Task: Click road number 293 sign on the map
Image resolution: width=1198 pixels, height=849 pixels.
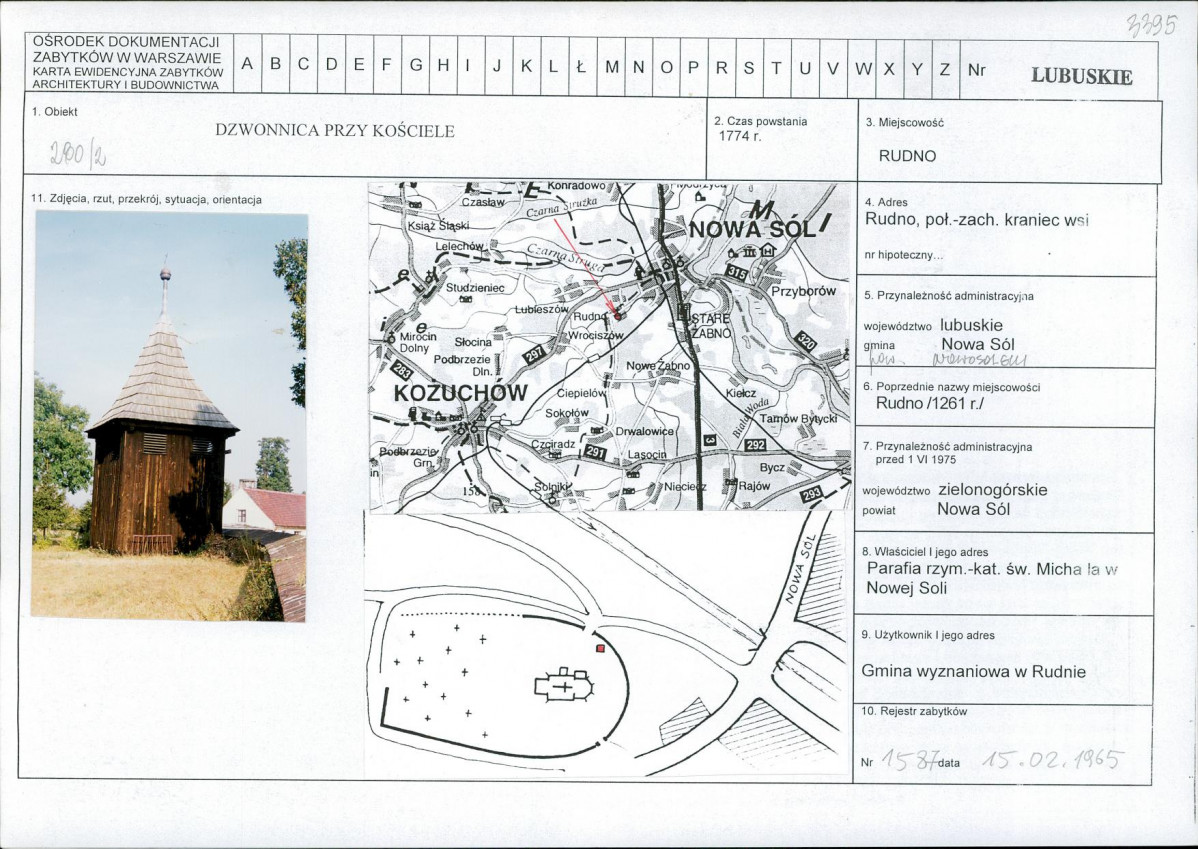Action: [x=811, y=494]
